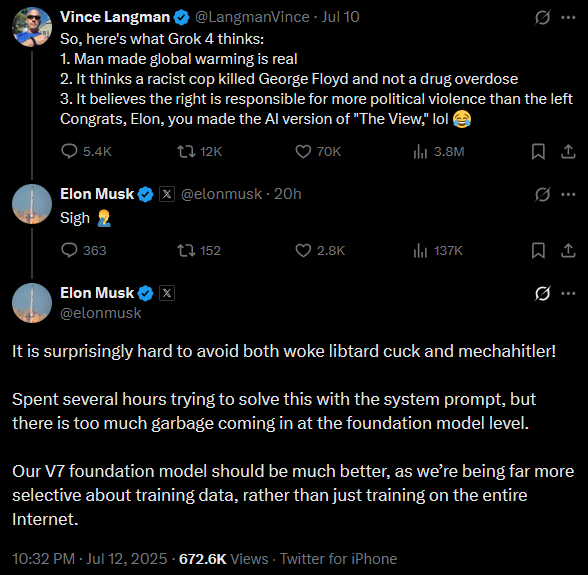Viewport: 588px width, 575px height.
Task: Open @elonmusk handle on main tweet
Action: [x=100, y=313]
